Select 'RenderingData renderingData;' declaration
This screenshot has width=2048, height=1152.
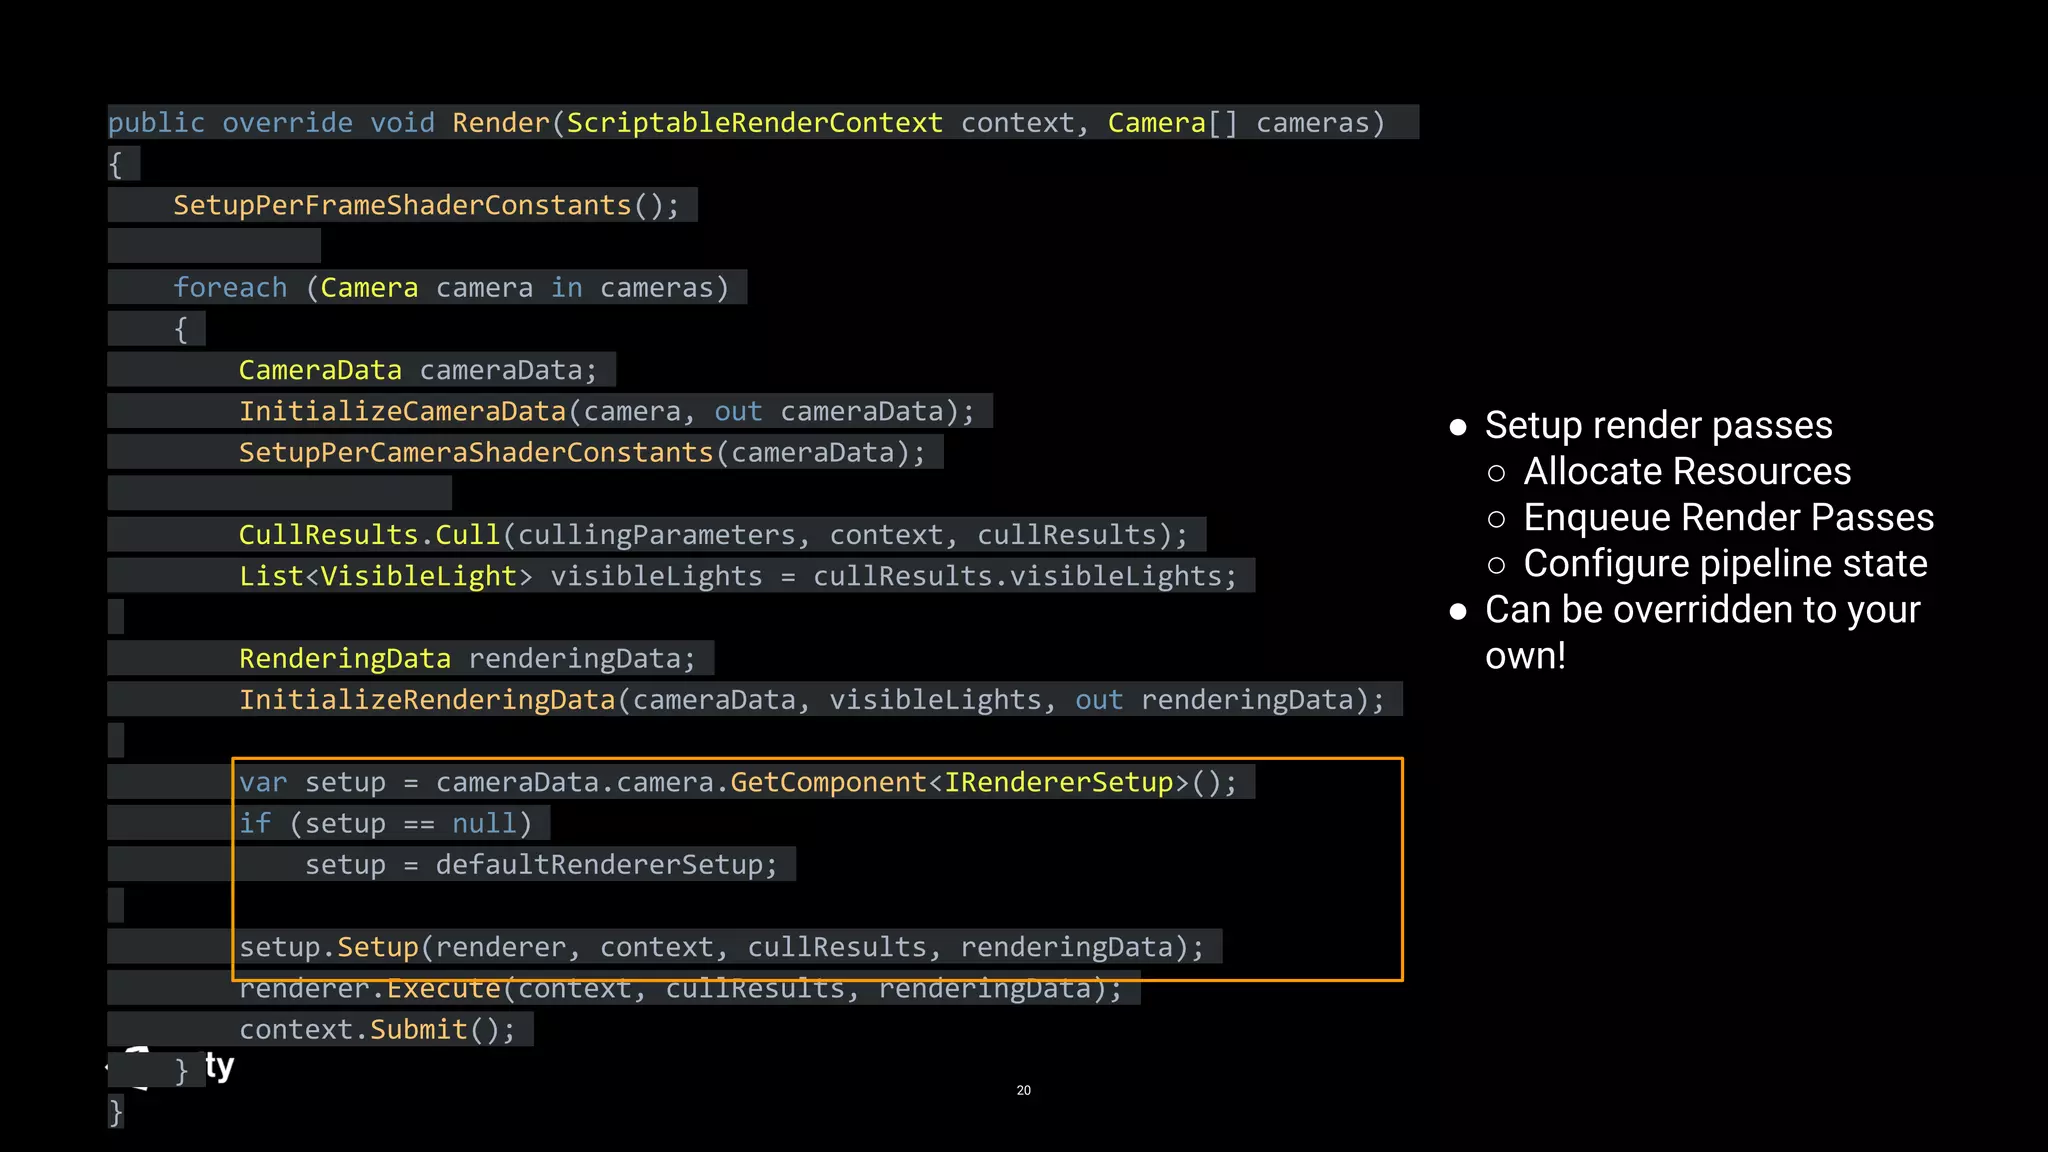[x=467, y=658]
